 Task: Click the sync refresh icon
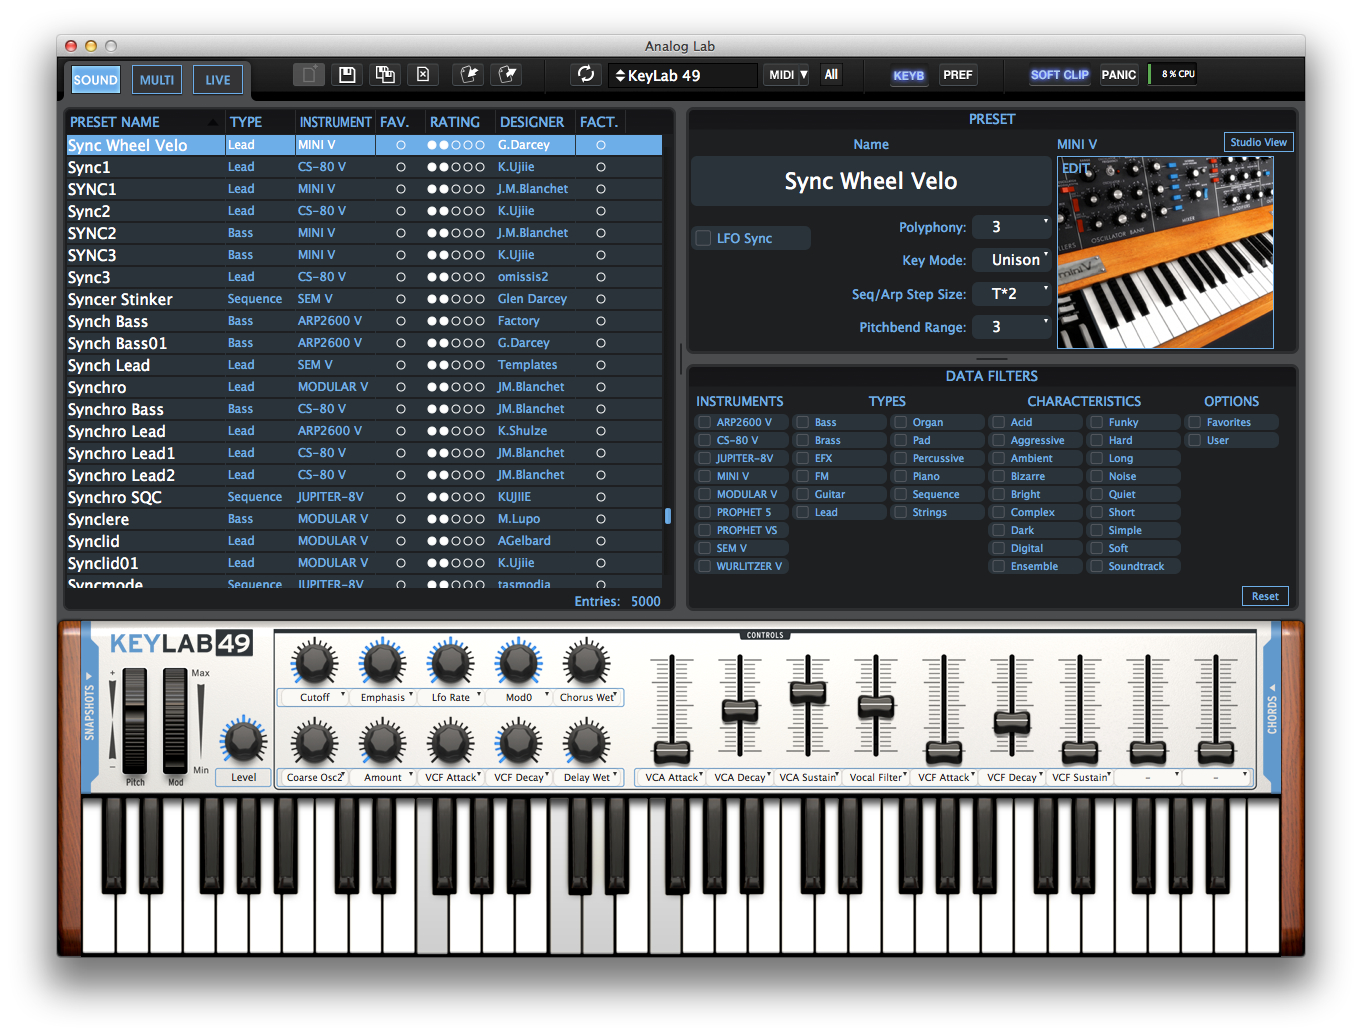[x=586, y=74]
